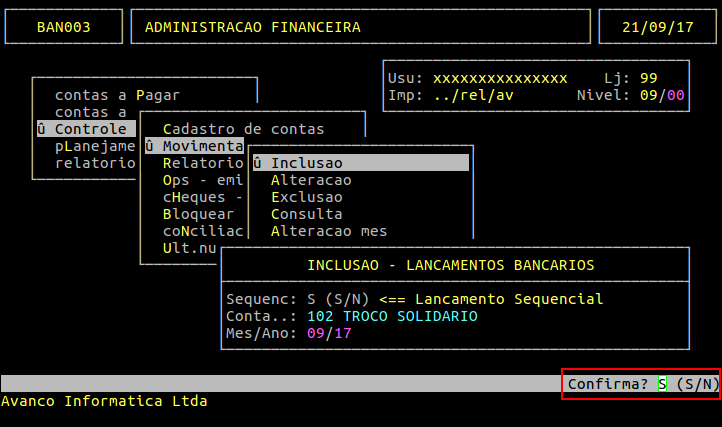Choose Alteracao in the submenu
This screenshot has width=722, height=427.
coord(311,180)
